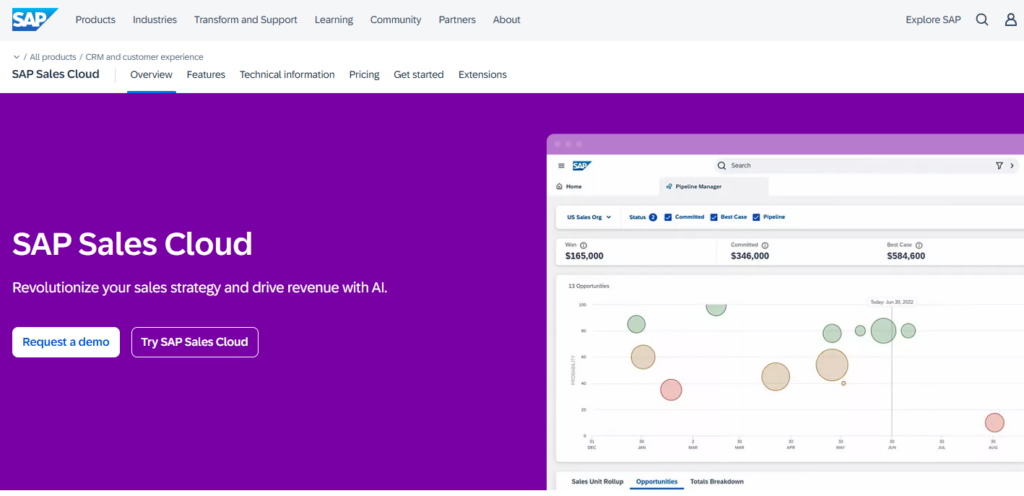Open the Industries menu

click(155, 20)
